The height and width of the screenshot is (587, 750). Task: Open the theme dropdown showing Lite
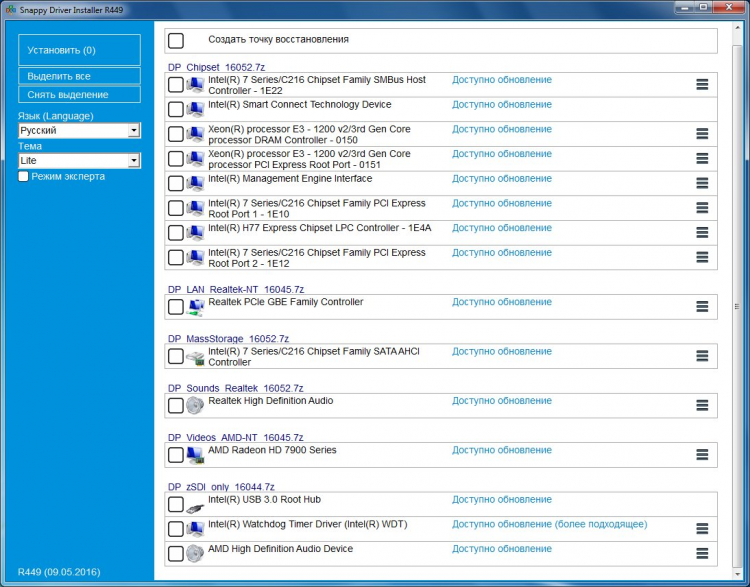79,161
